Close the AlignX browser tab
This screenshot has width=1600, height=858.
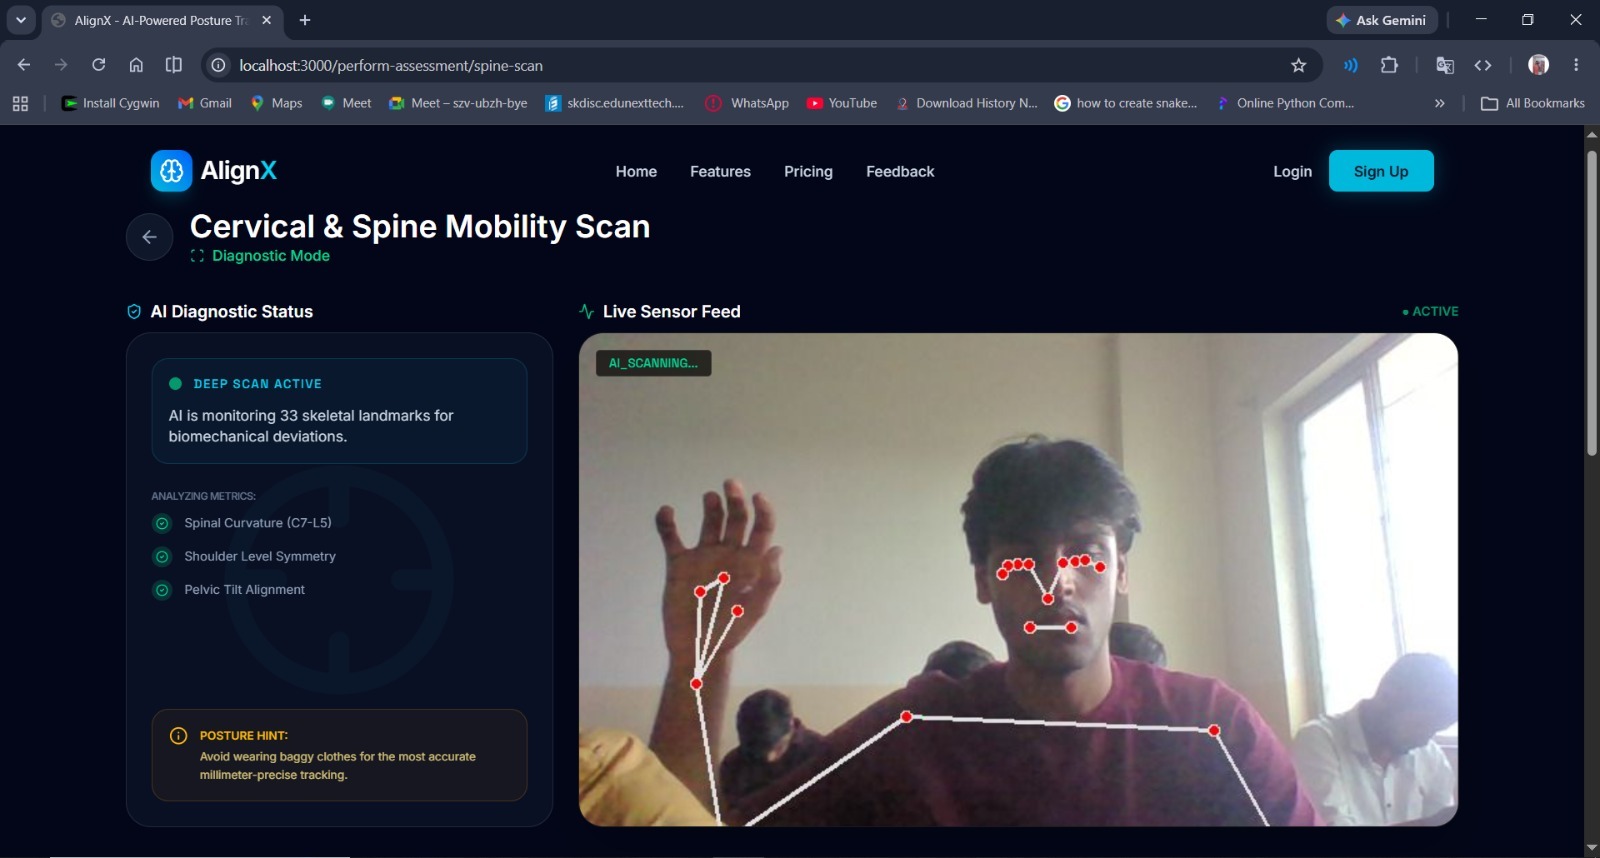coord(266,20)
